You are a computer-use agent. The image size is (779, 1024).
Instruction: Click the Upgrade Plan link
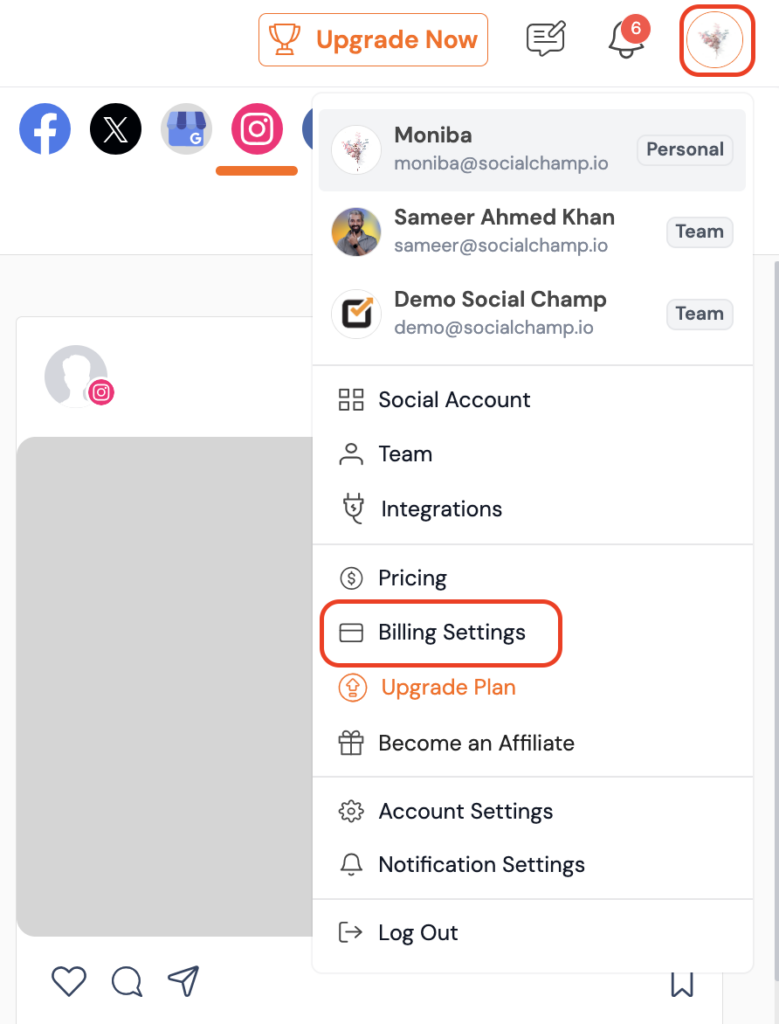[447, 688]
